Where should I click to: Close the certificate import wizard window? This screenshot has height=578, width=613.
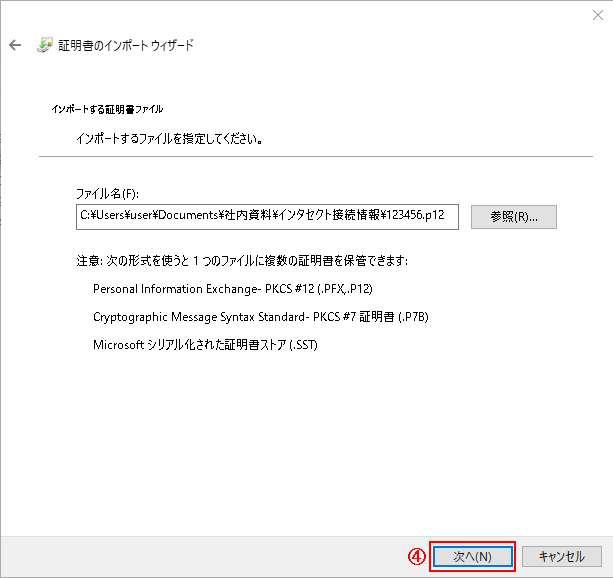coord(596,14)
